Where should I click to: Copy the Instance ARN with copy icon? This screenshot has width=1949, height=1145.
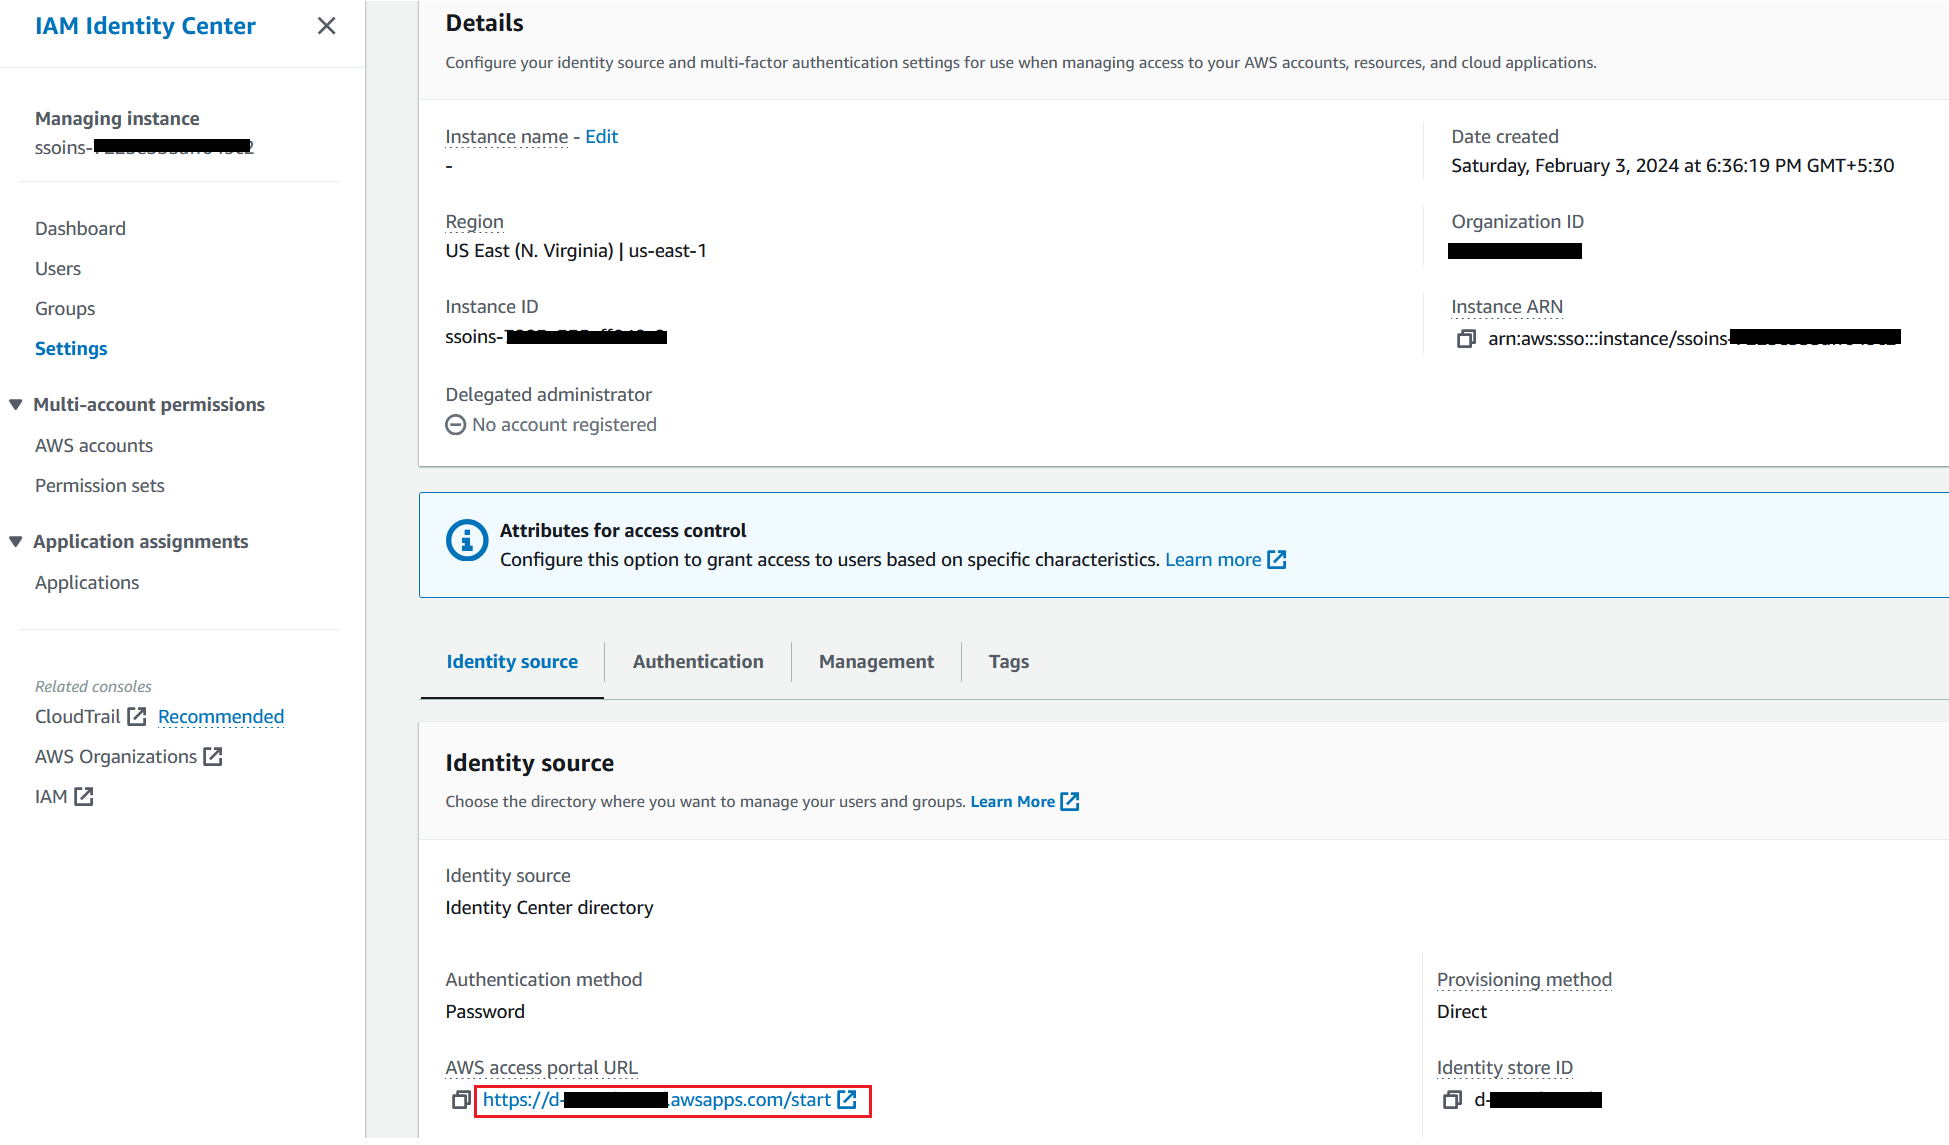(x=1466, y=339)
